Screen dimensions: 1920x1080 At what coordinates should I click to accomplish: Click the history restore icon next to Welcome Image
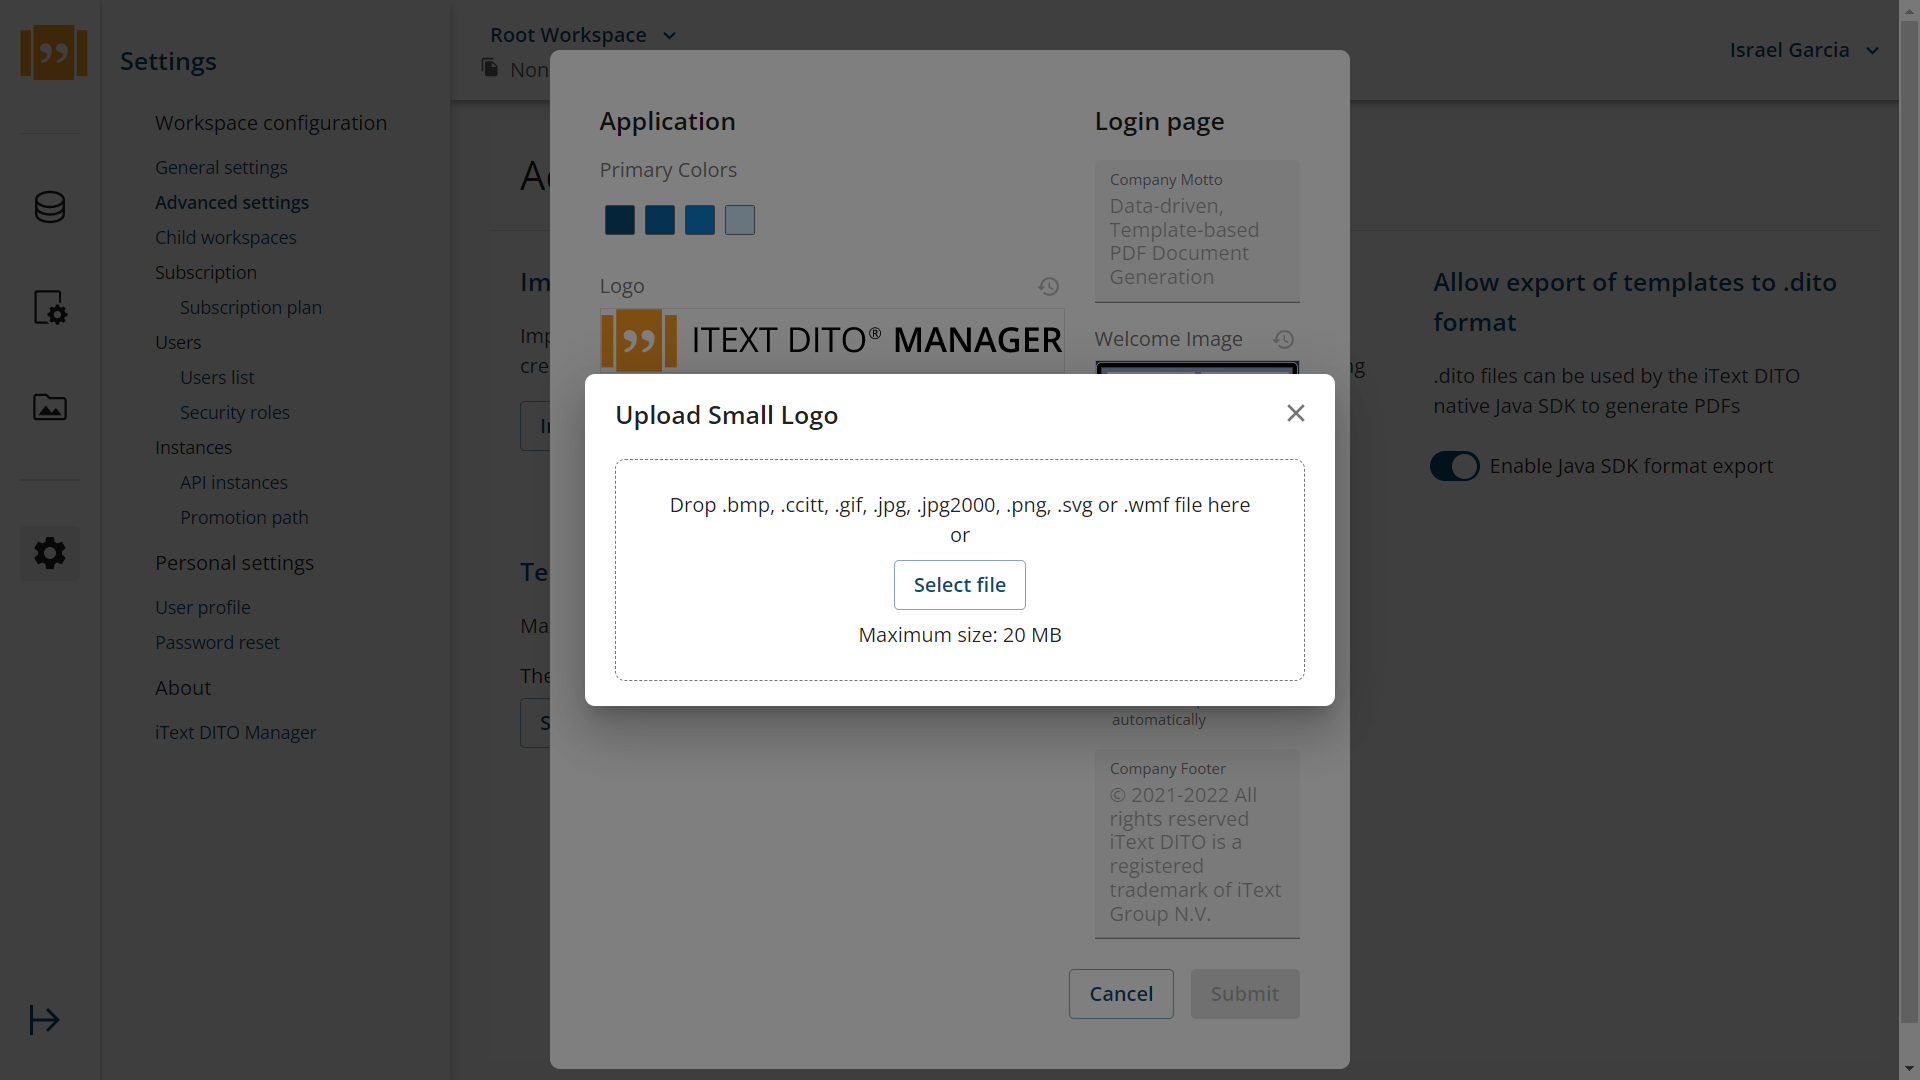point(1284,340)
